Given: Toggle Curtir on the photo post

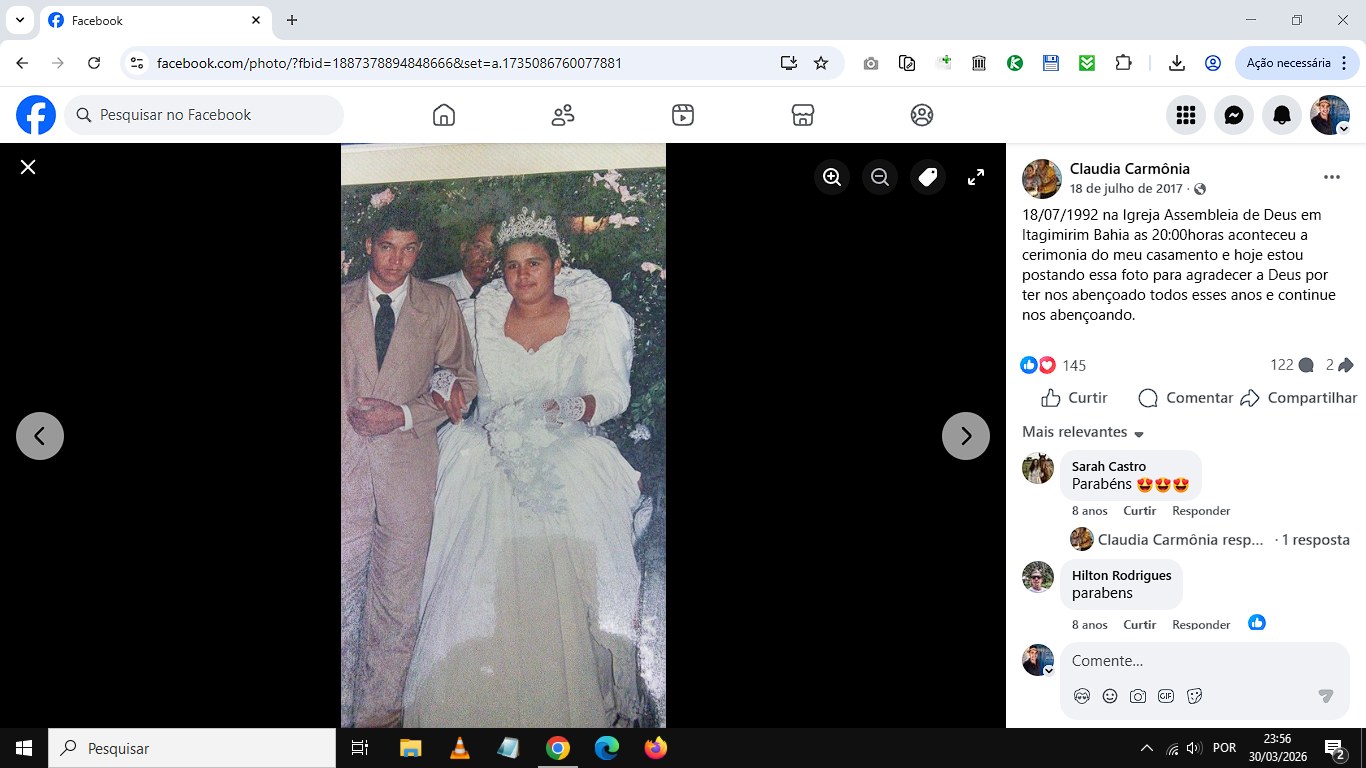Looking at the screenshot, I should tap(1075, 398).
